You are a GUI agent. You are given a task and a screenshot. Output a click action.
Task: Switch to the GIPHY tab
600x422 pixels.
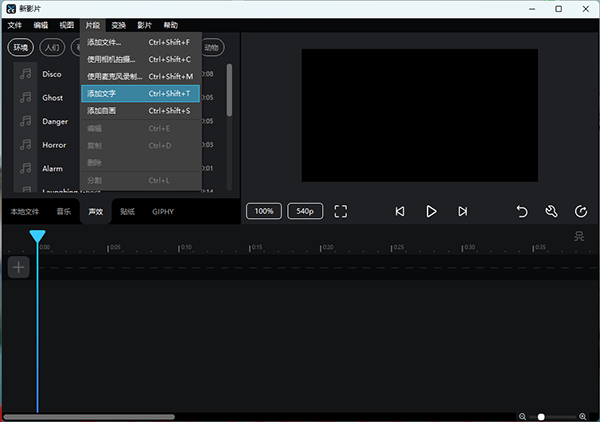tap(163, 212)
